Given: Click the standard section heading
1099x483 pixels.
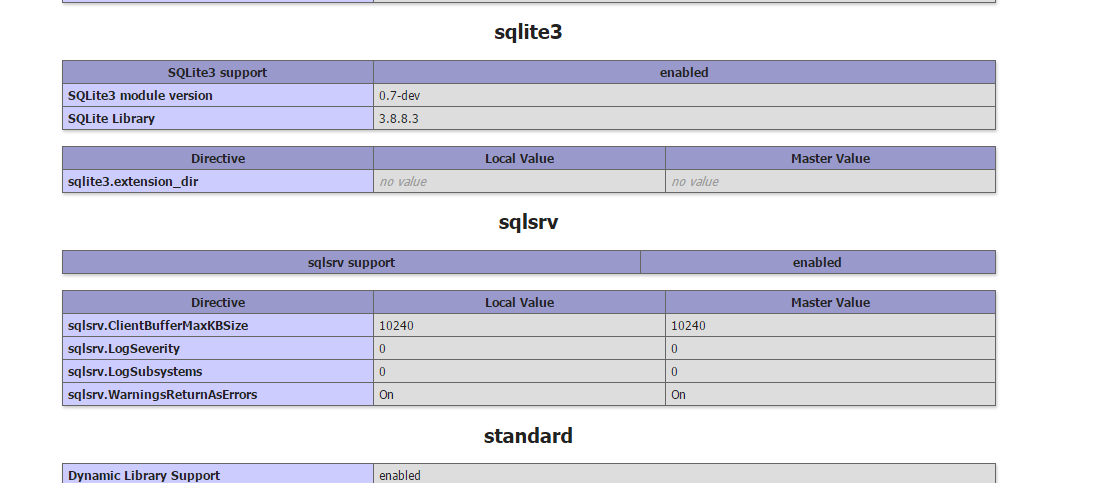Looking at the screenshot, I should coord(528,436).
